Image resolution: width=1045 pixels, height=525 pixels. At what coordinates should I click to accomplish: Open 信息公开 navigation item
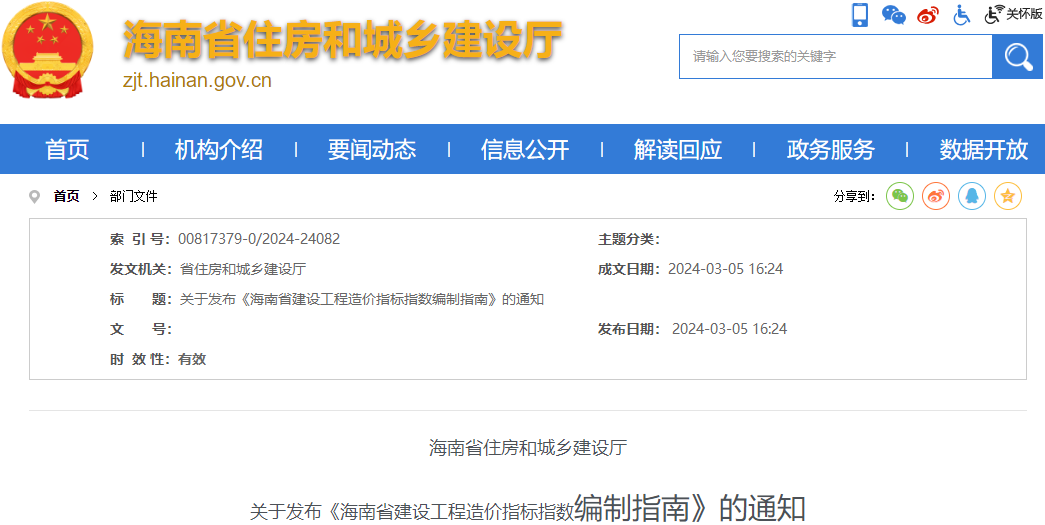(525, 150)
